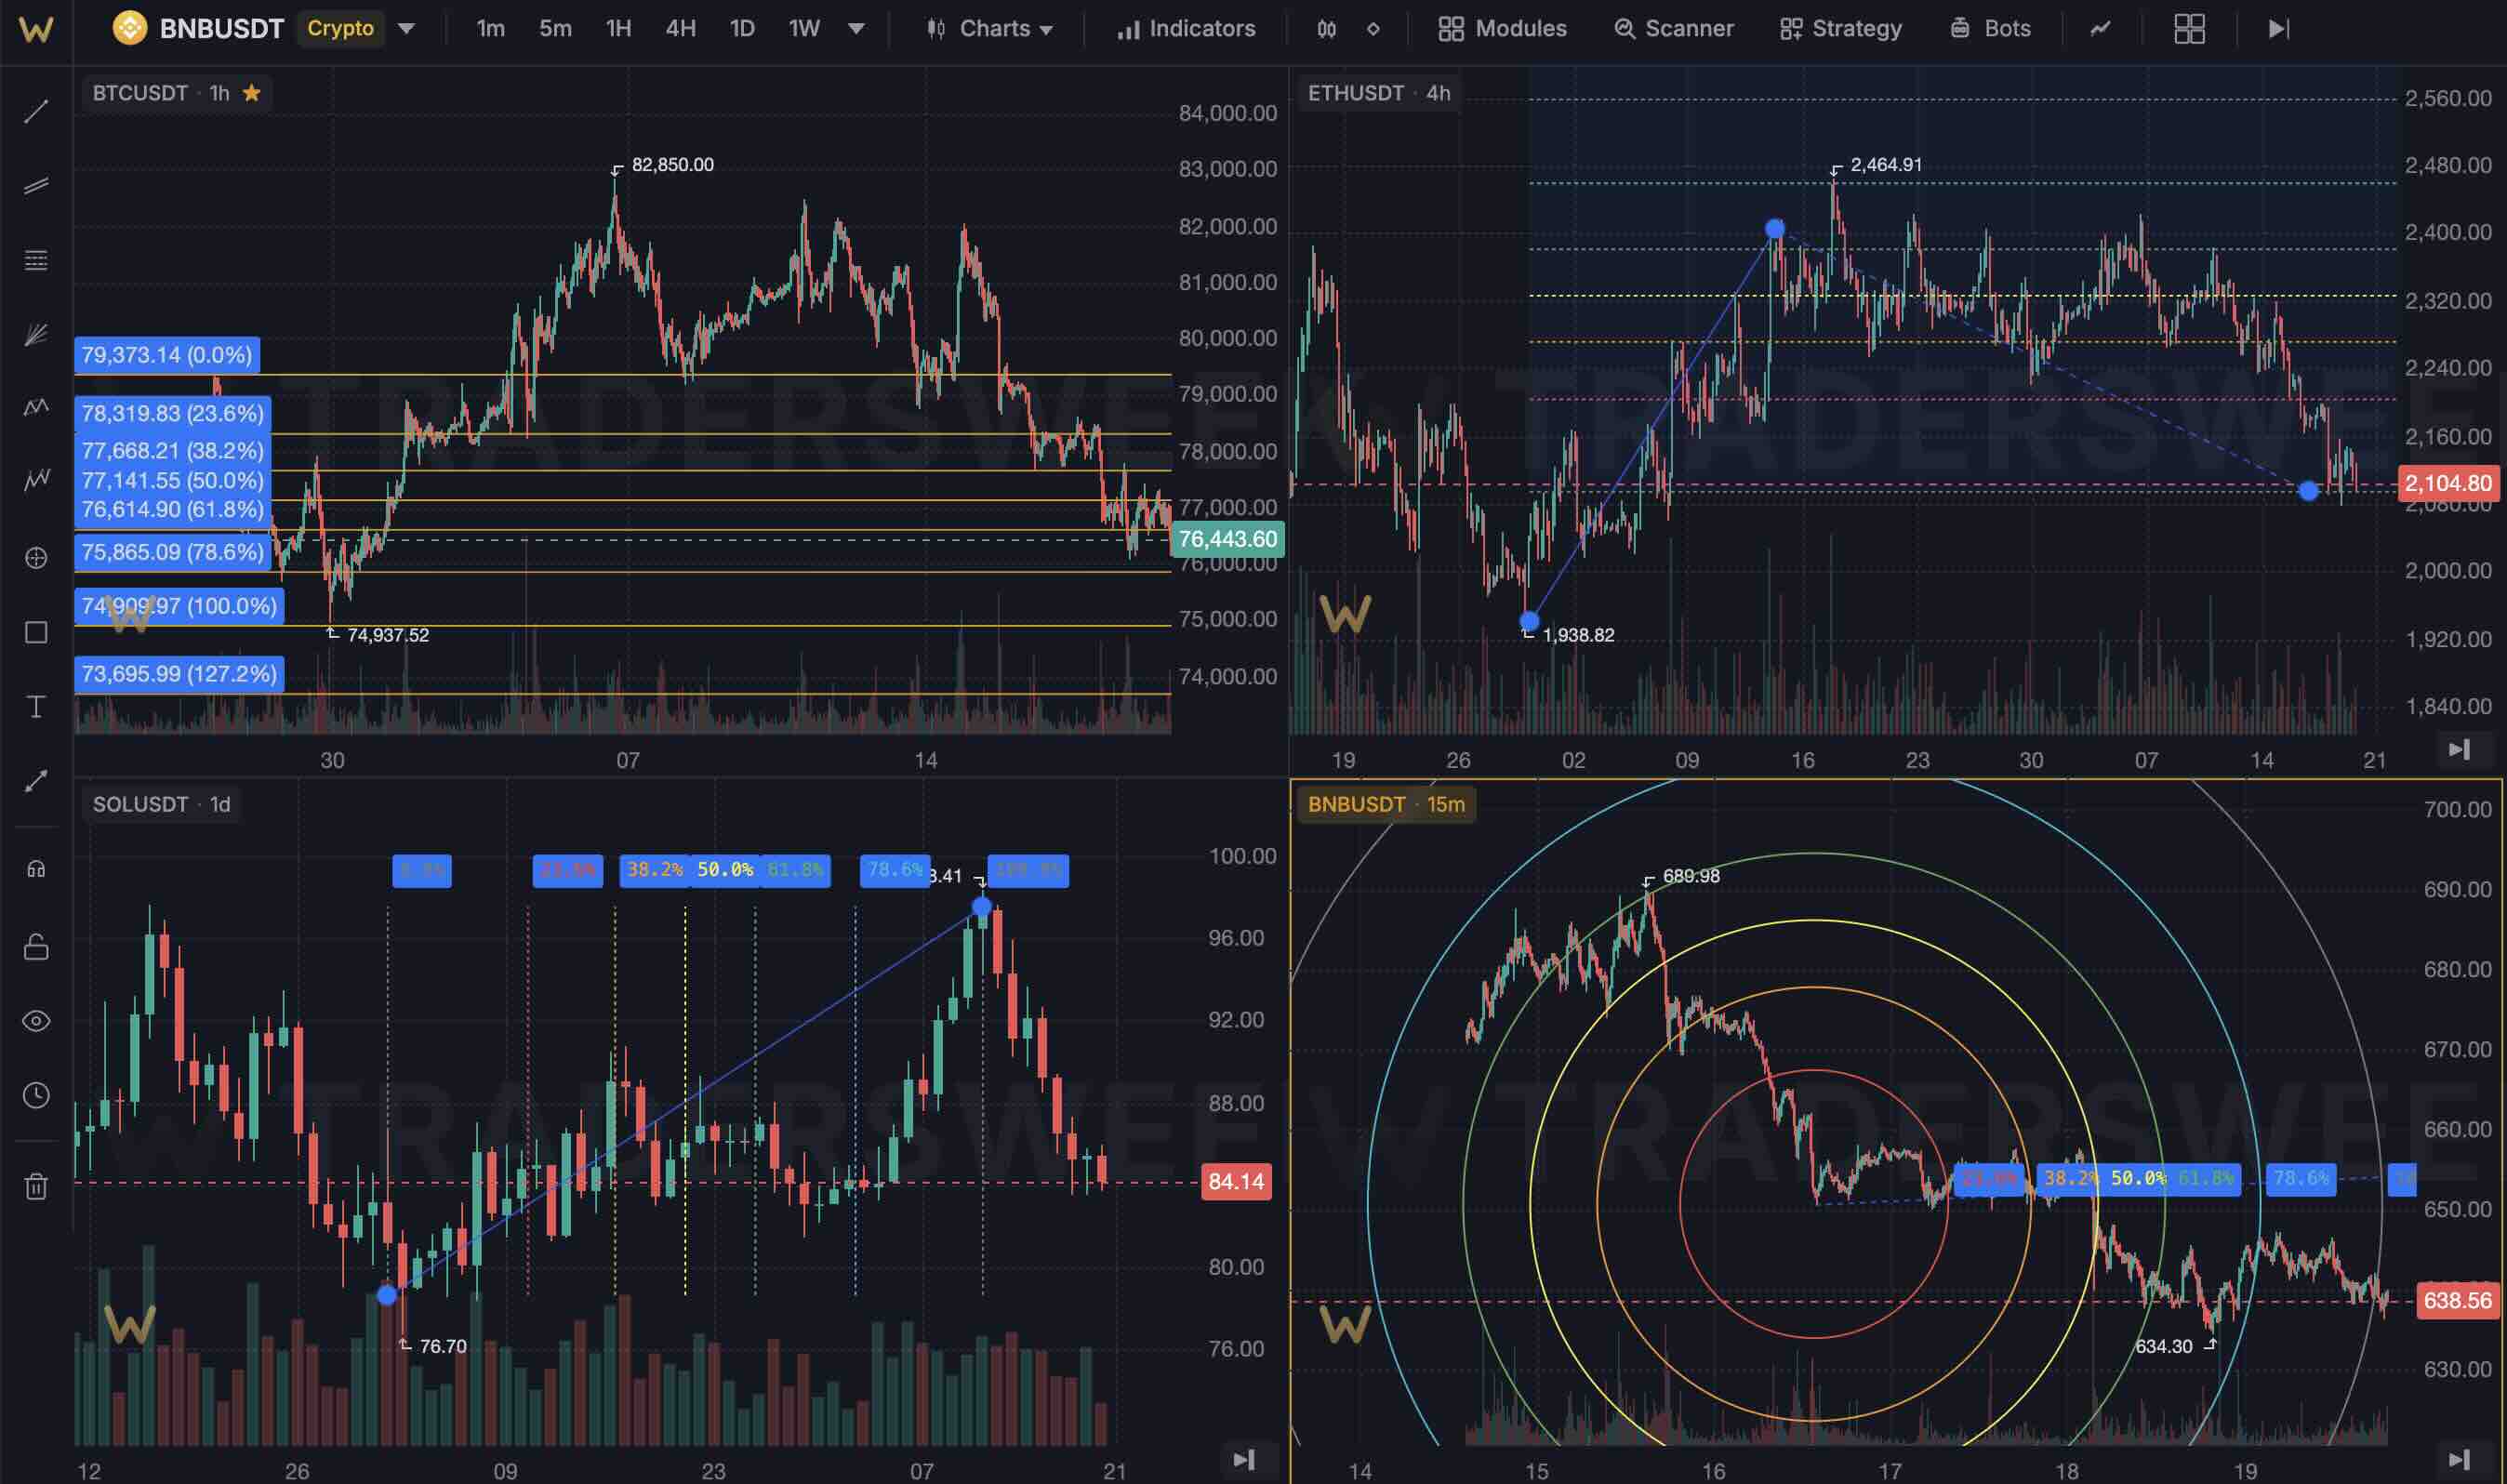This screenshot has width=2507, height=1484.
Task: Click the 2,104.80 ETH current price tag
Action: click(2448, 483)
